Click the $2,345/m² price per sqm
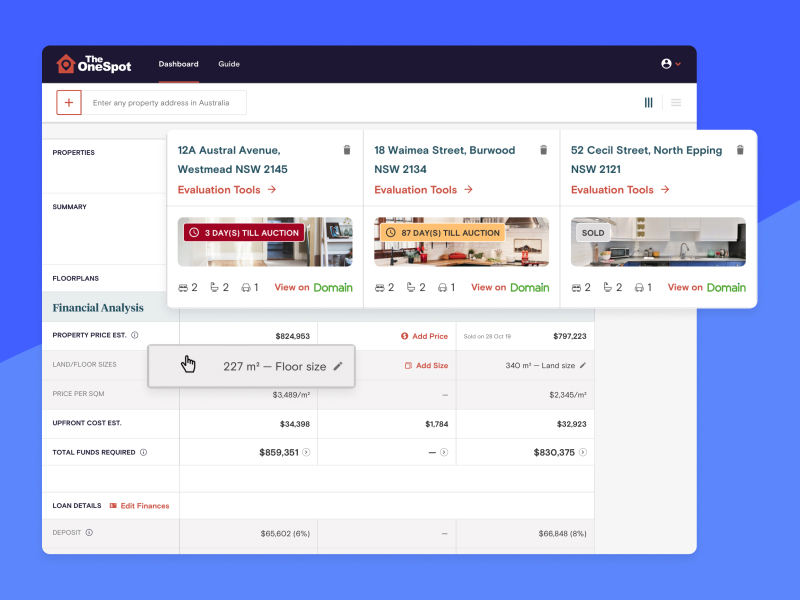This screenshot has width=800, height=600. click(568, 395)
